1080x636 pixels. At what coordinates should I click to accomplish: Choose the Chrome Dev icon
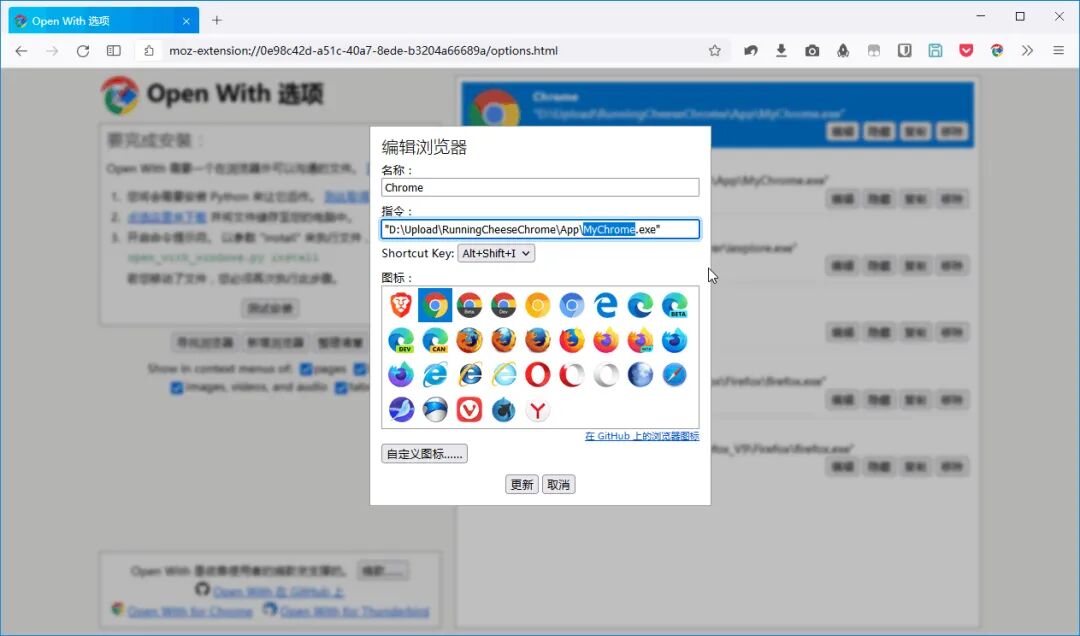pos(503,305)
